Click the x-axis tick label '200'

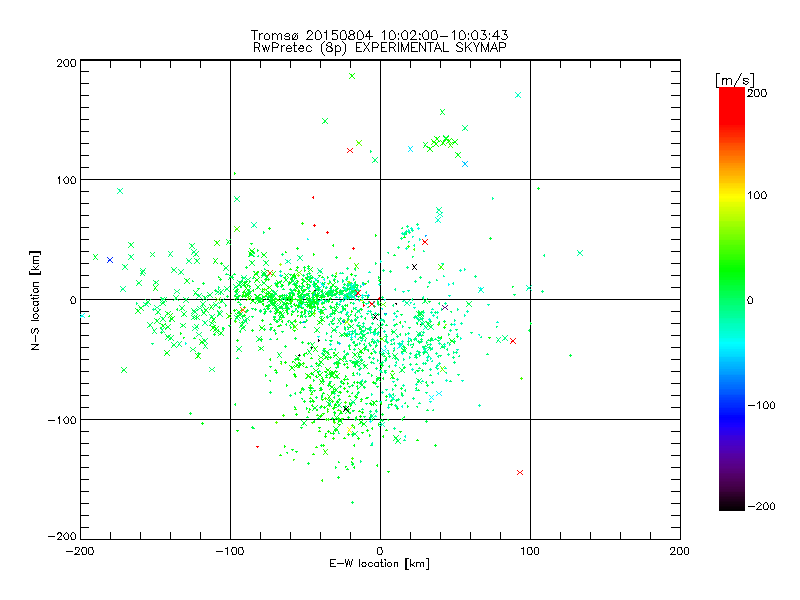tap(679, 551)
